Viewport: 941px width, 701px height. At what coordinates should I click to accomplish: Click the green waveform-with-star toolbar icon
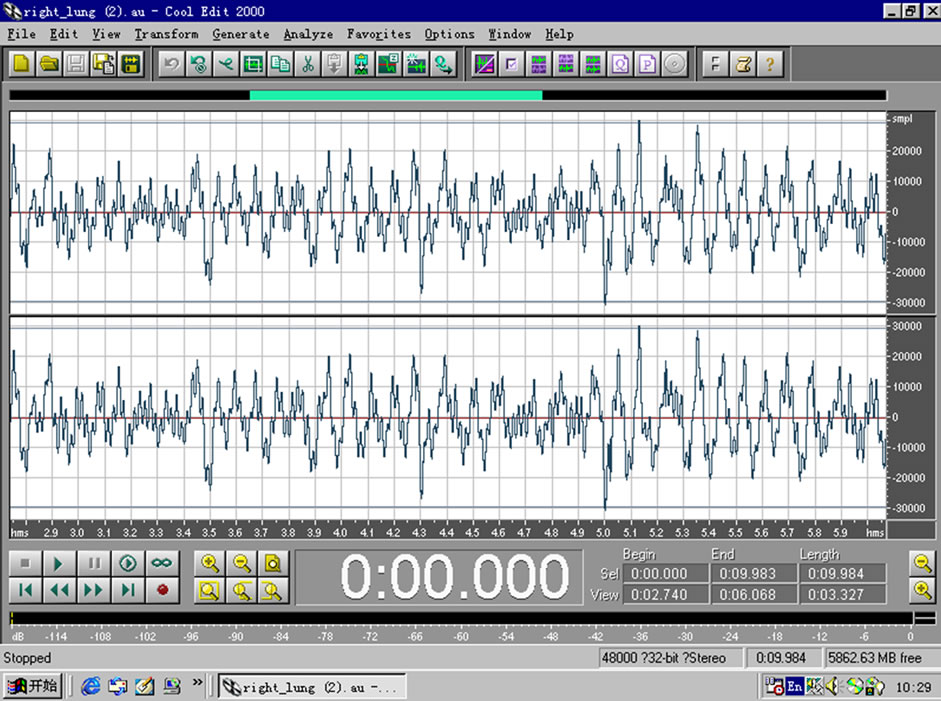[416, 64]
